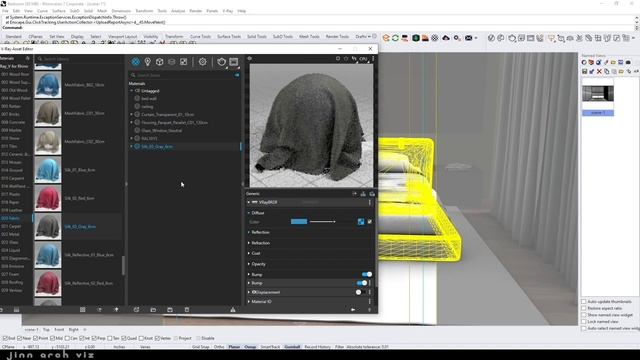Click diffuse color texture slot icon

(361, 222)
